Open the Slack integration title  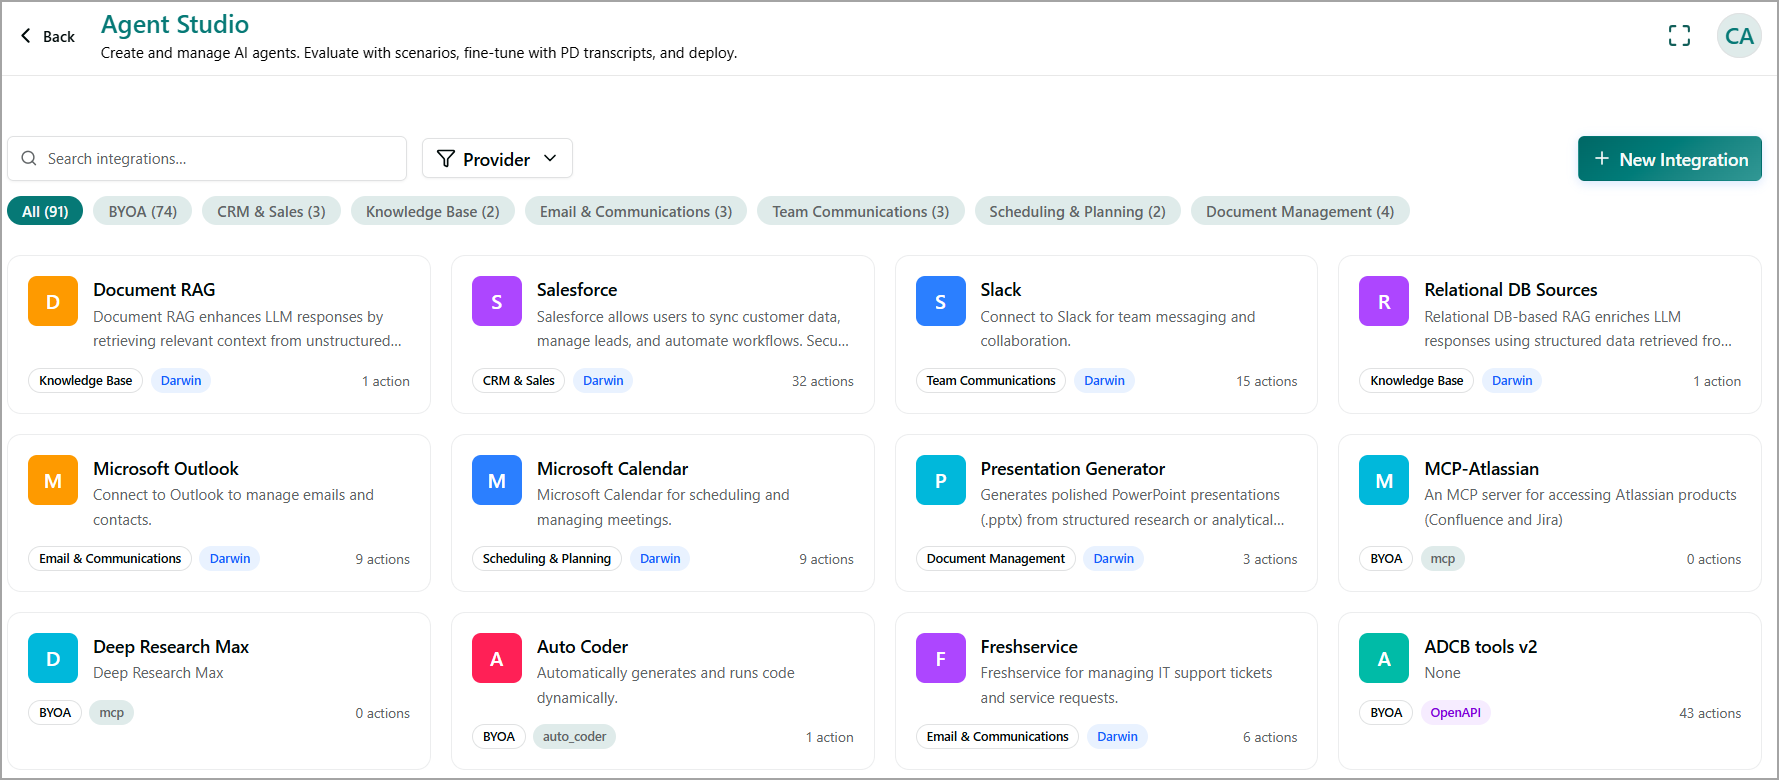point(1001,290)
